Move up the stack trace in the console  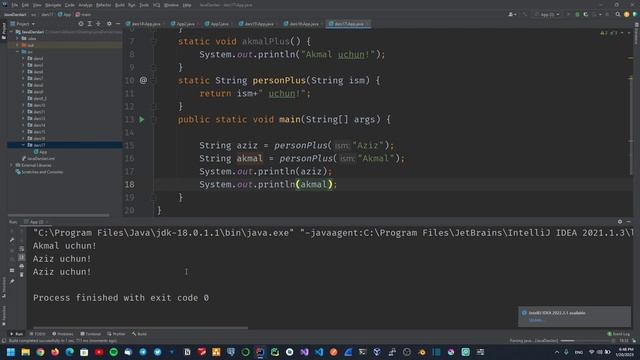pyautogui.click(x=22, y=231)
